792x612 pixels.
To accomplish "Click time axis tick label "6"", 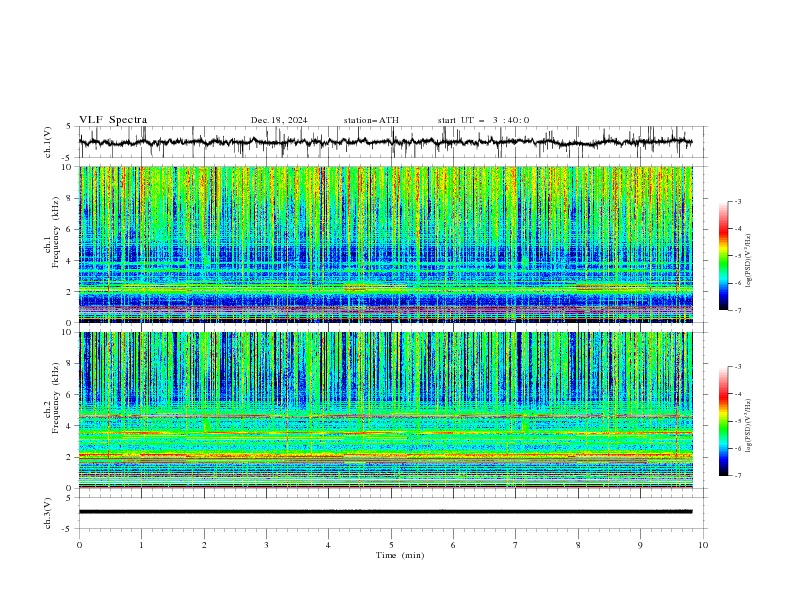I will tap(453, 545).
